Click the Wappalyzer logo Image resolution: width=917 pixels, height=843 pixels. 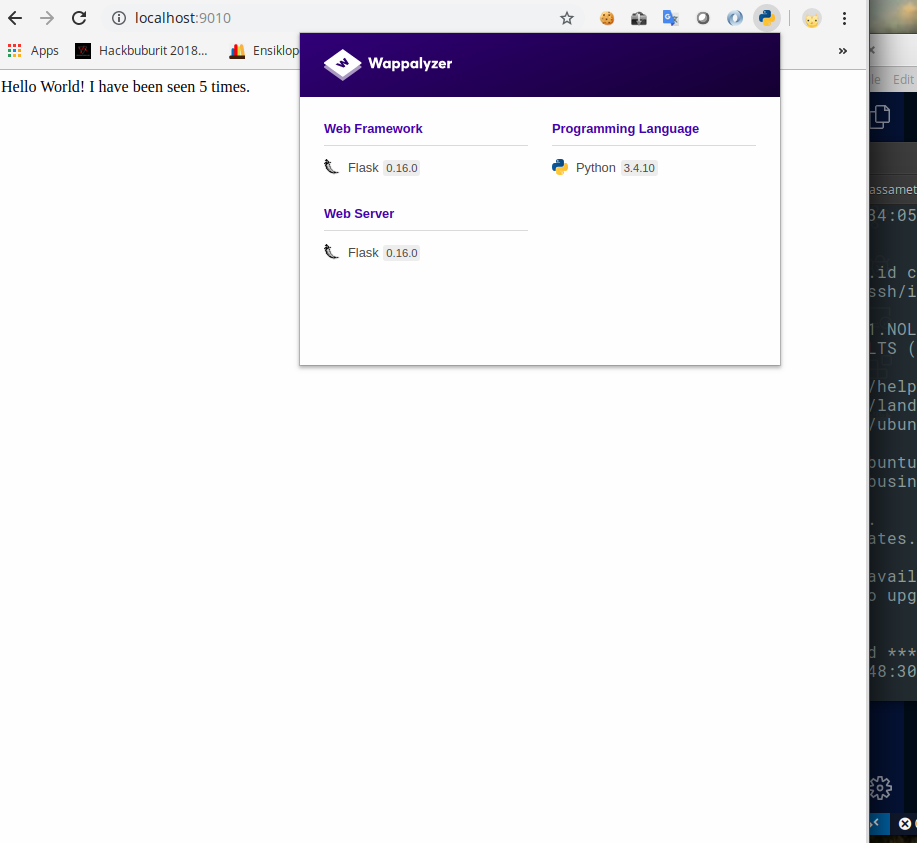(343, 64)
